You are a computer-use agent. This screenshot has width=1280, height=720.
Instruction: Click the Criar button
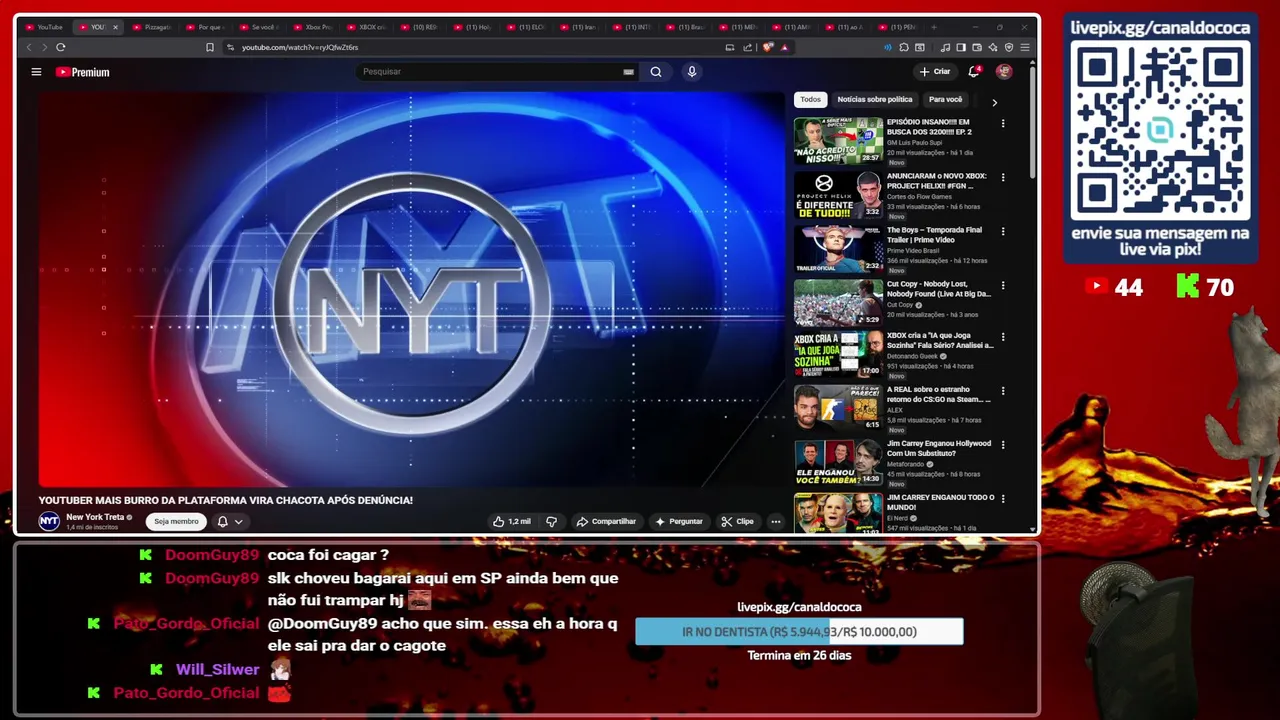point(935,72)
